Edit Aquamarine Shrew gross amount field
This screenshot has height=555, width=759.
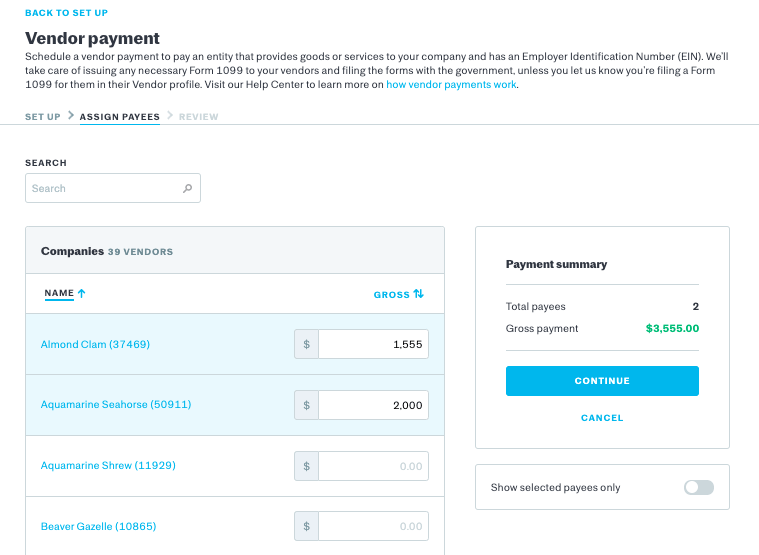point(373,466)
